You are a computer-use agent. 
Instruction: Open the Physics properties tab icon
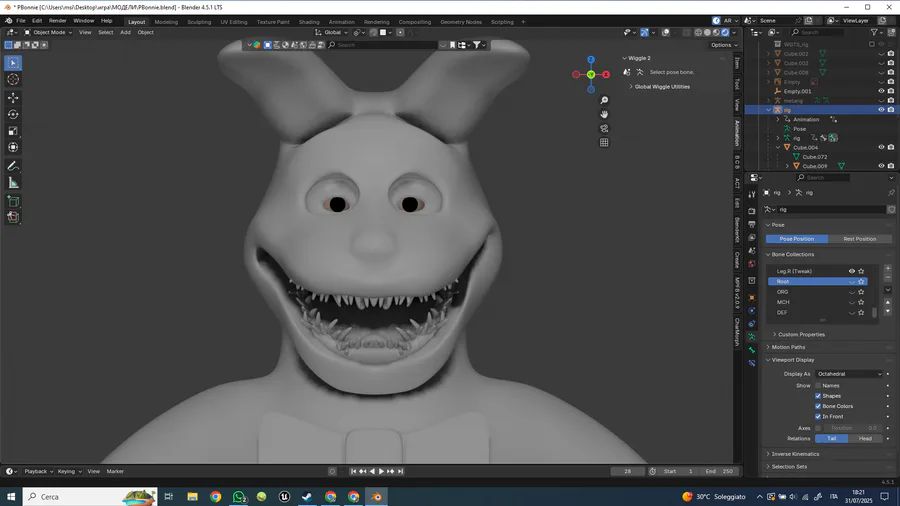click(x=752, y=310)
